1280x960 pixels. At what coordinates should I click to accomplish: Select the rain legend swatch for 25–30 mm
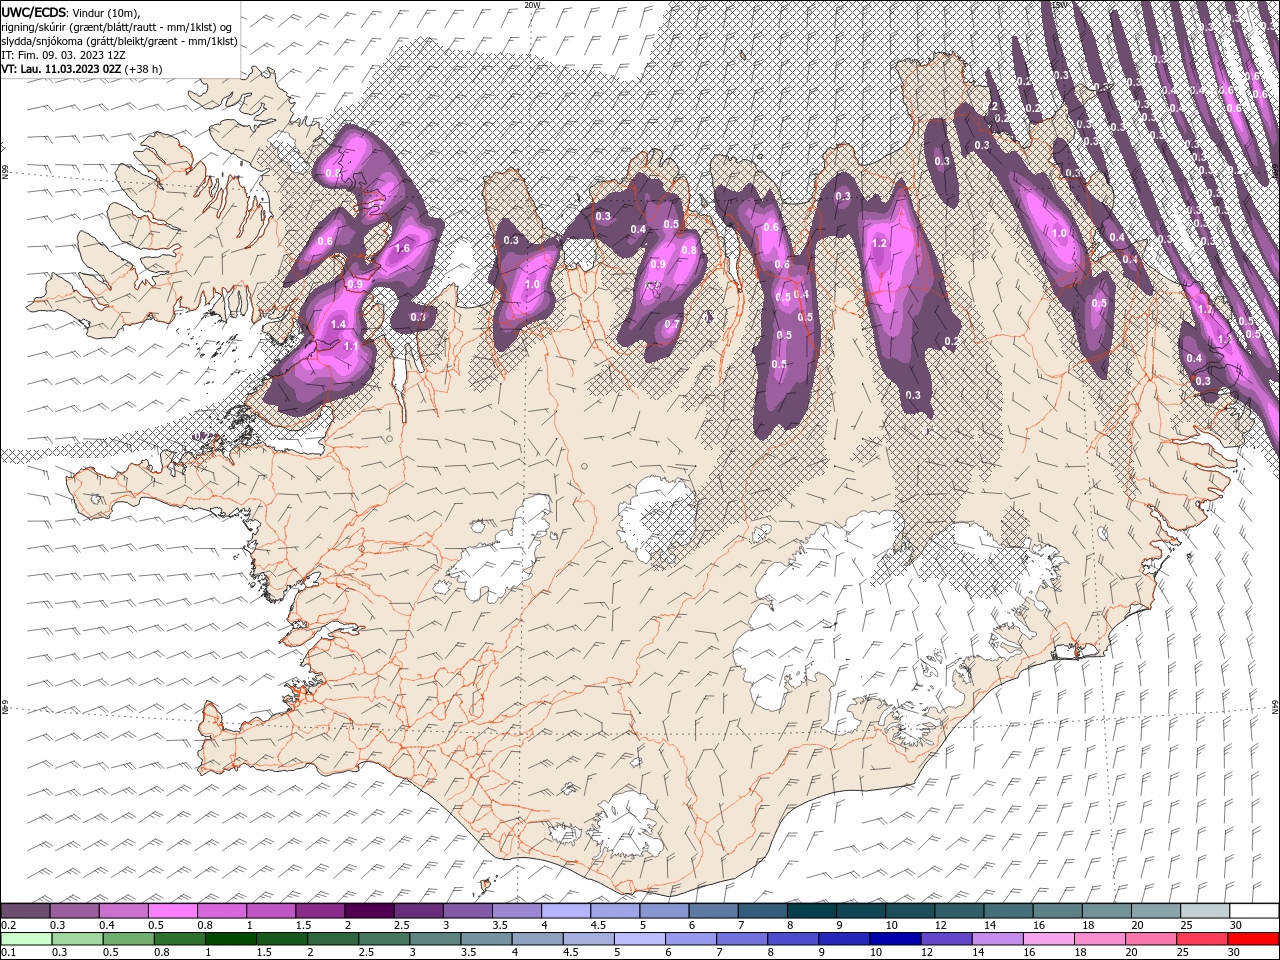pyautogui.click(x=1202, y=939)
